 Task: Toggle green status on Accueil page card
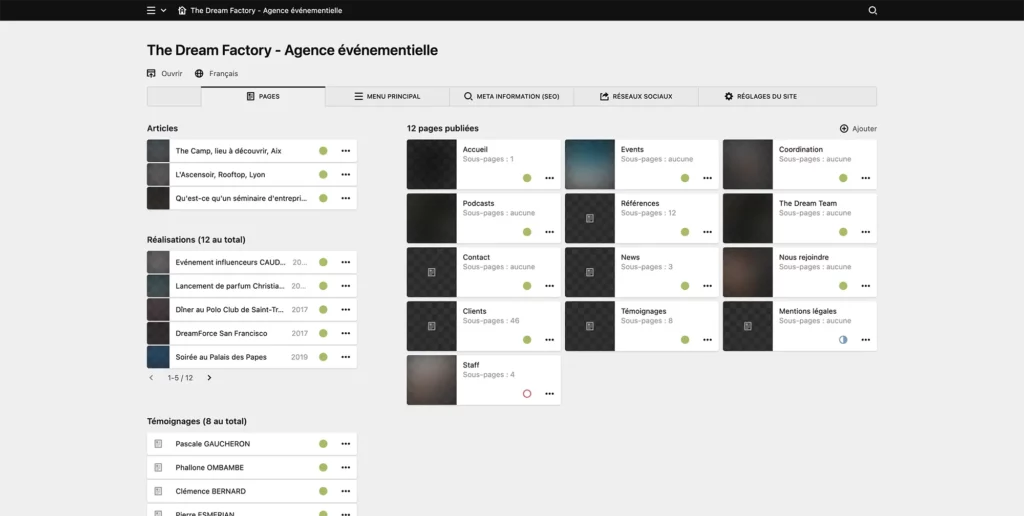click(x=527, y=178)
